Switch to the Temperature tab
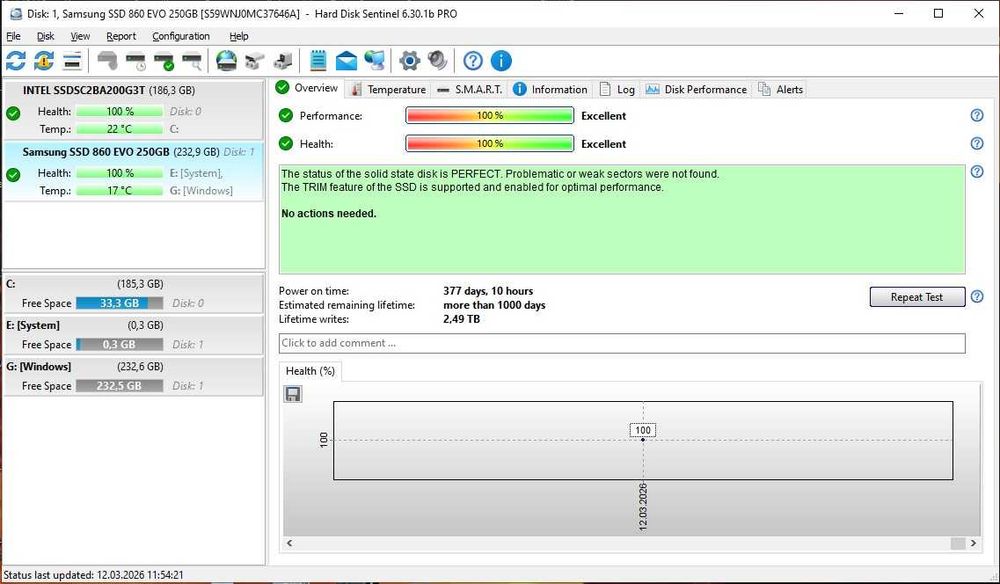Viewport: 1000px width, 584px height. coord(388,89)
